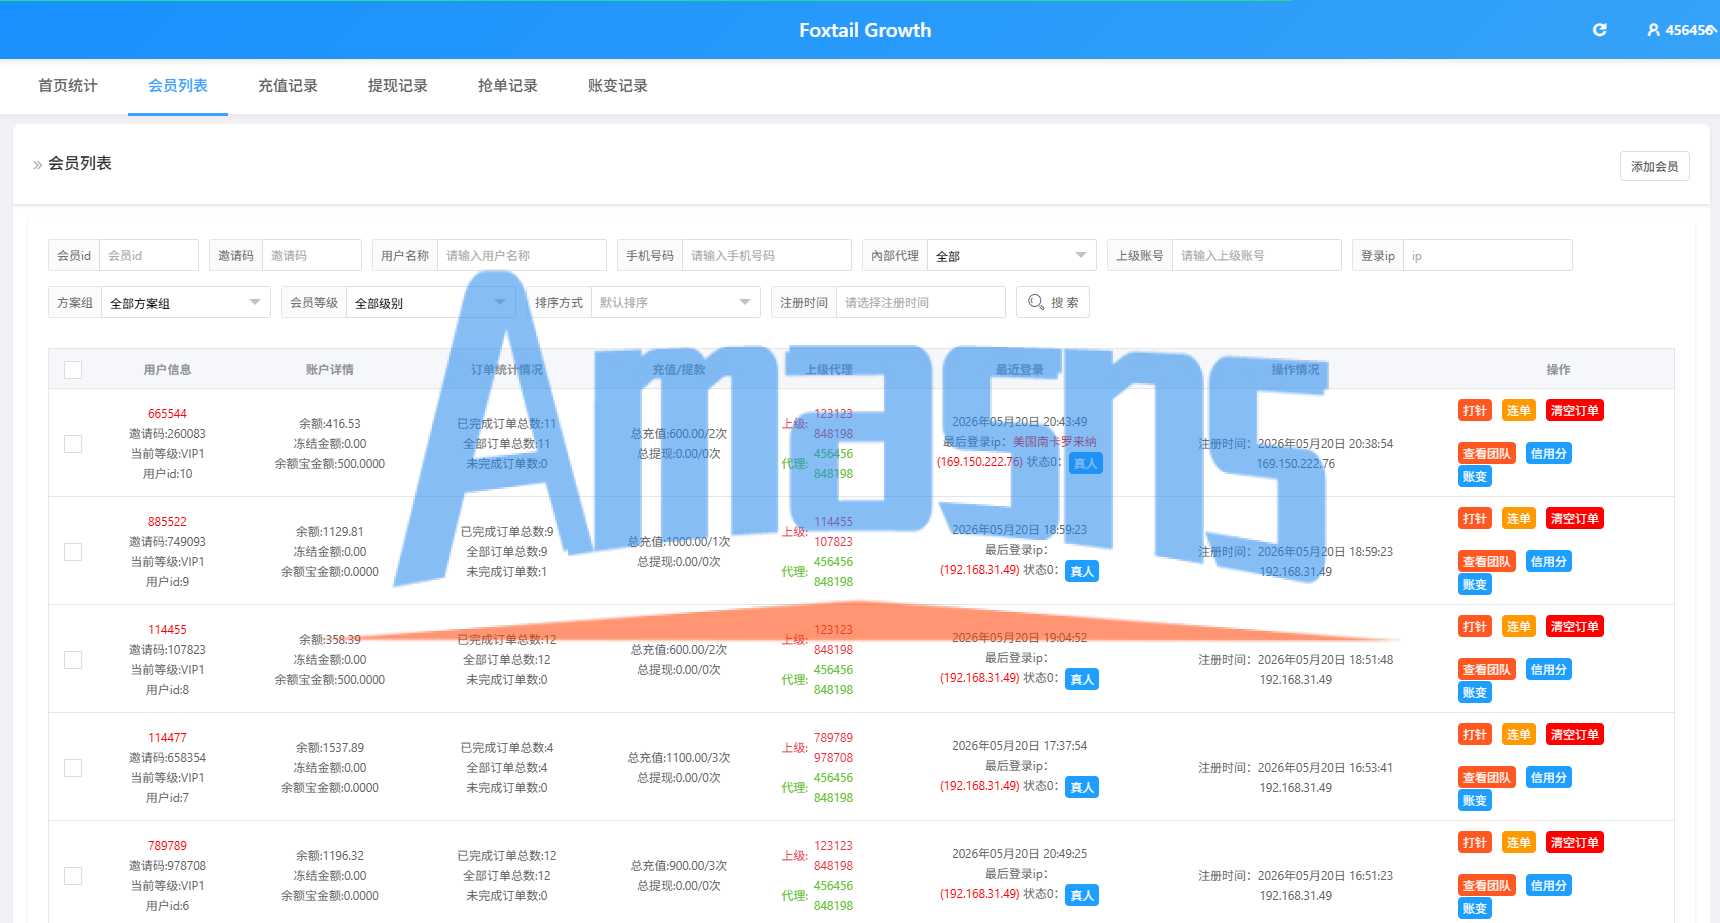Open the 注册时间 date picker
This screenshot has height=923, width=1720.
[x=920, y=302]
